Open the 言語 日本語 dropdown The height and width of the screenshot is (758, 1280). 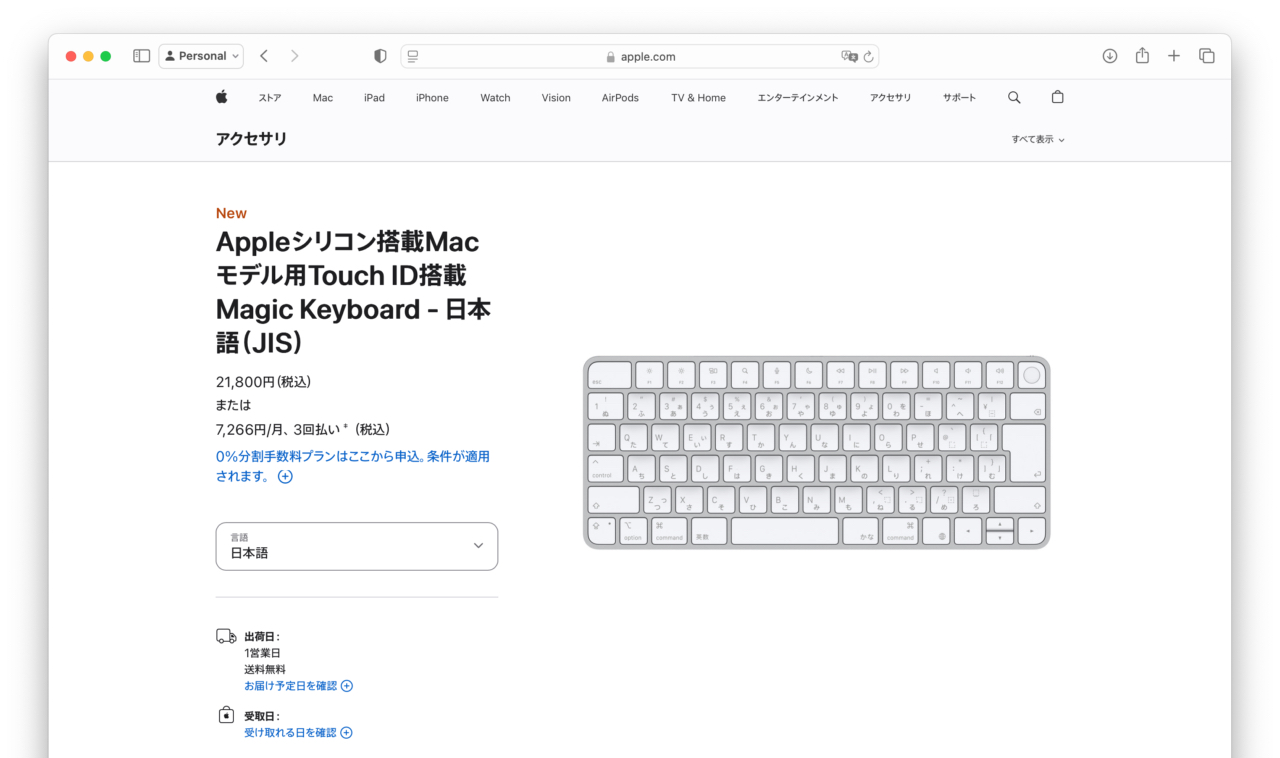tap(357, 546)
